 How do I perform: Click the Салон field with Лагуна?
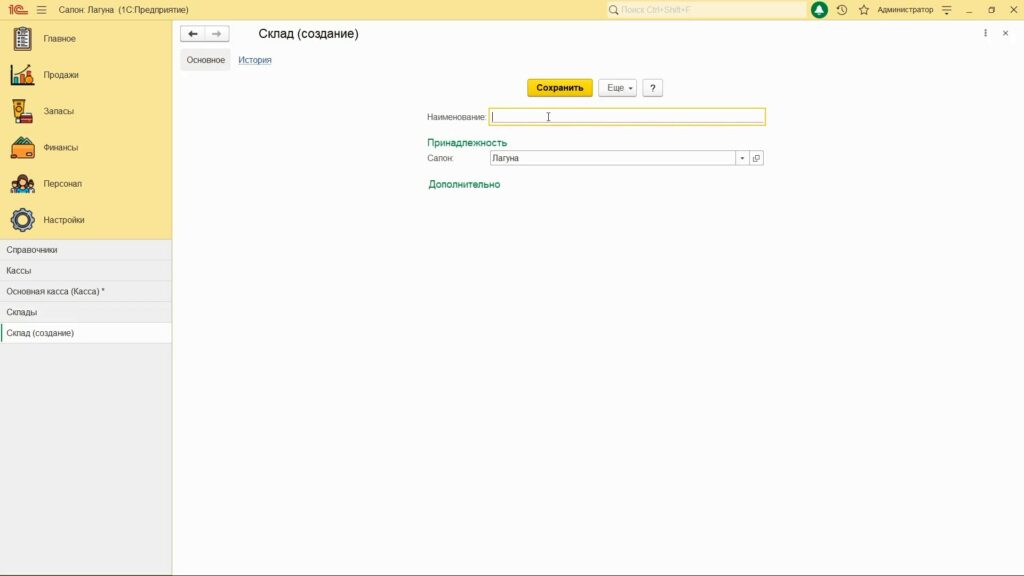pos(613,158)
